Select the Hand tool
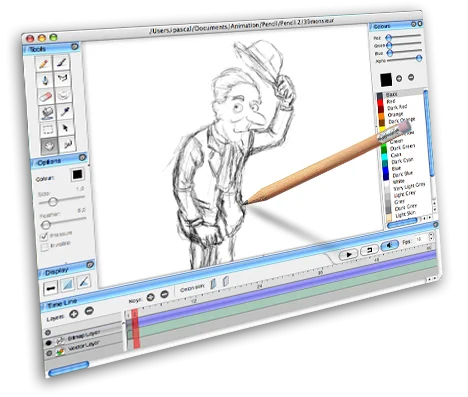Viewport: 468px width, 397px height. coord(49,146)
